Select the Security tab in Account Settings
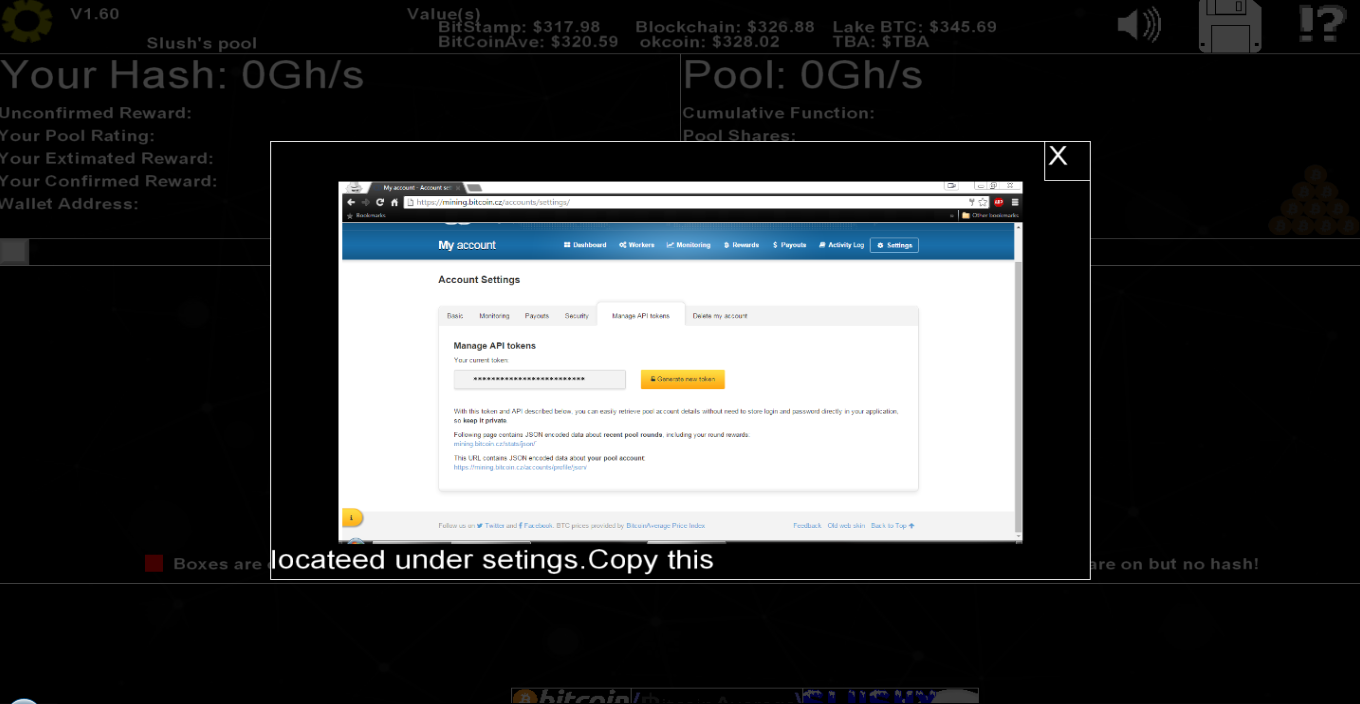Screen dimensions: 1360x704 577,316
